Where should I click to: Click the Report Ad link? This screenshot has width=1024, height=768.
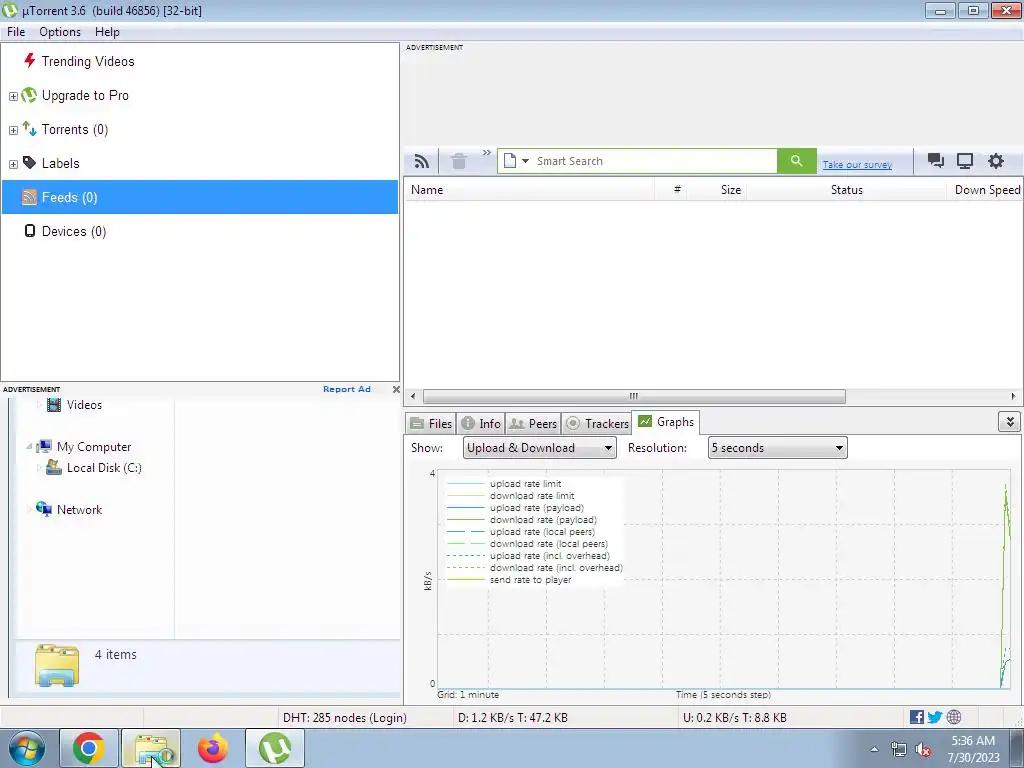click(347, 389)
